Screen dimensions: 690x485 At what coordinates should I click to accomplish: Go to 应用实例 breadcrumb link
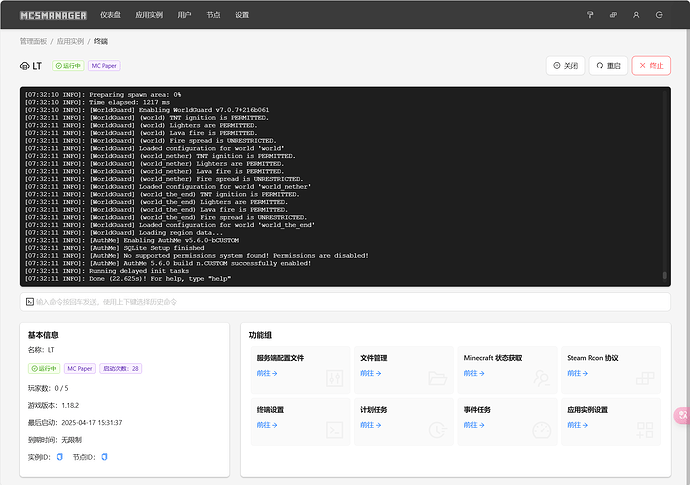(70, 41)
